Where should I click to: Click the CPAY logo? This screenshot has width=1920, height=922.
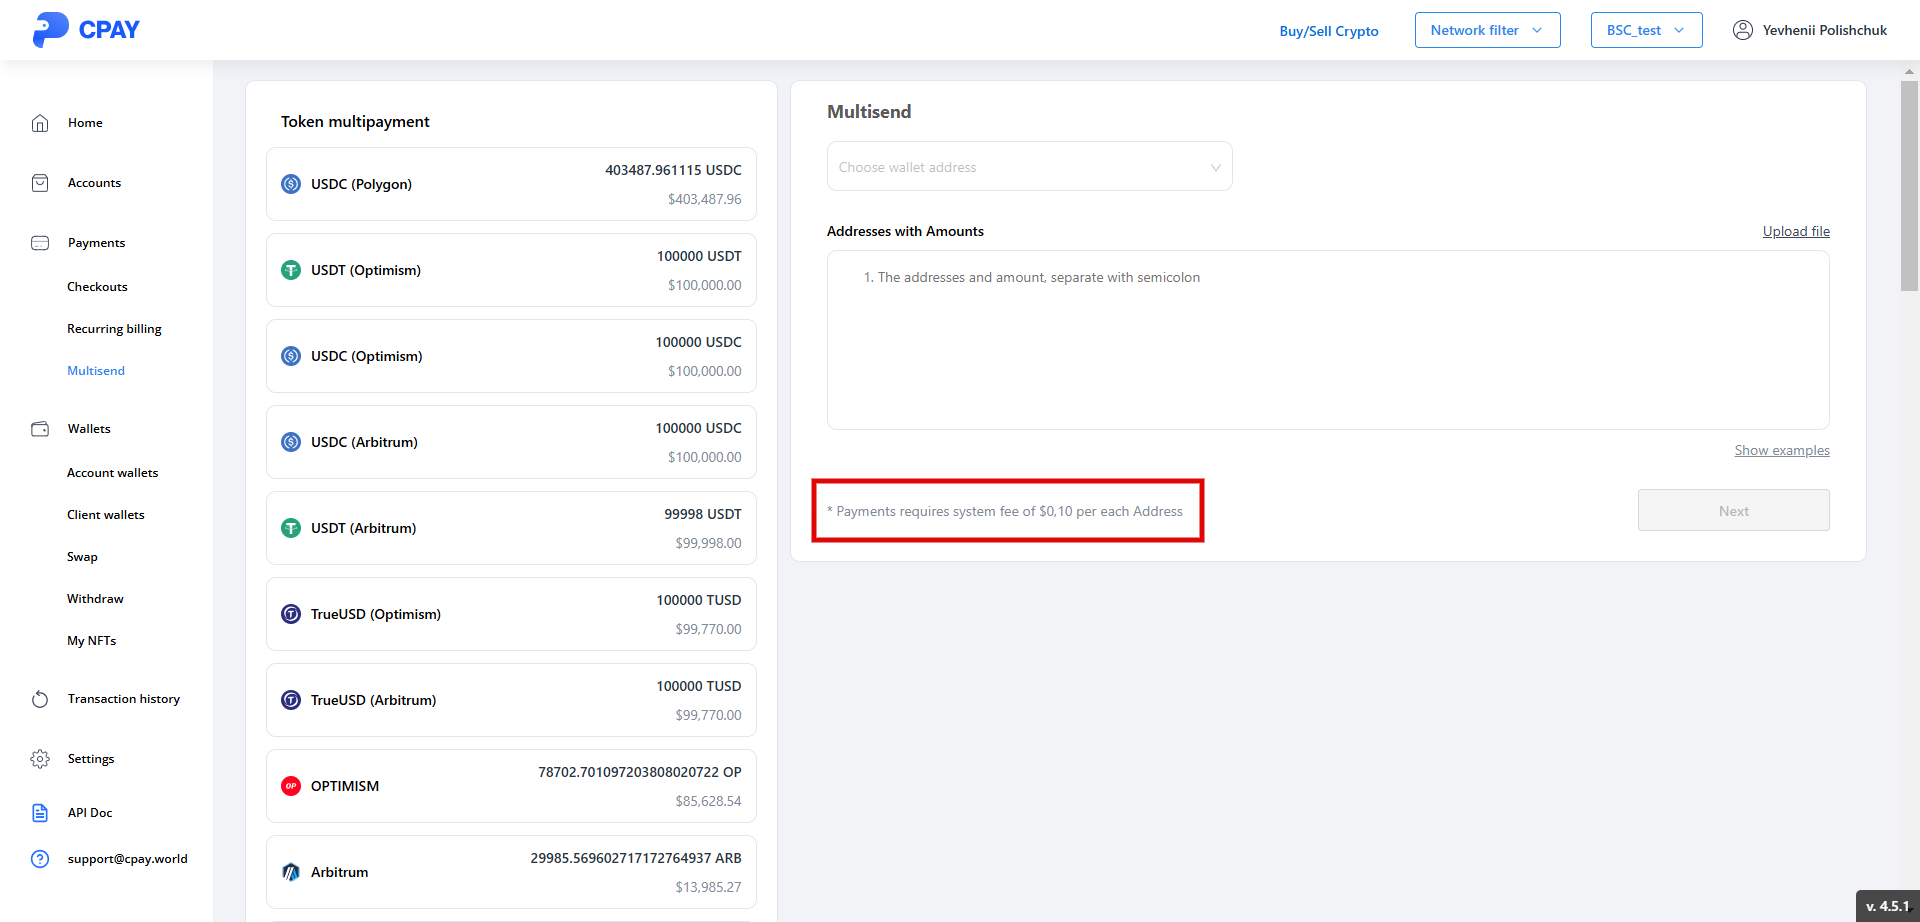coord(86,30)
